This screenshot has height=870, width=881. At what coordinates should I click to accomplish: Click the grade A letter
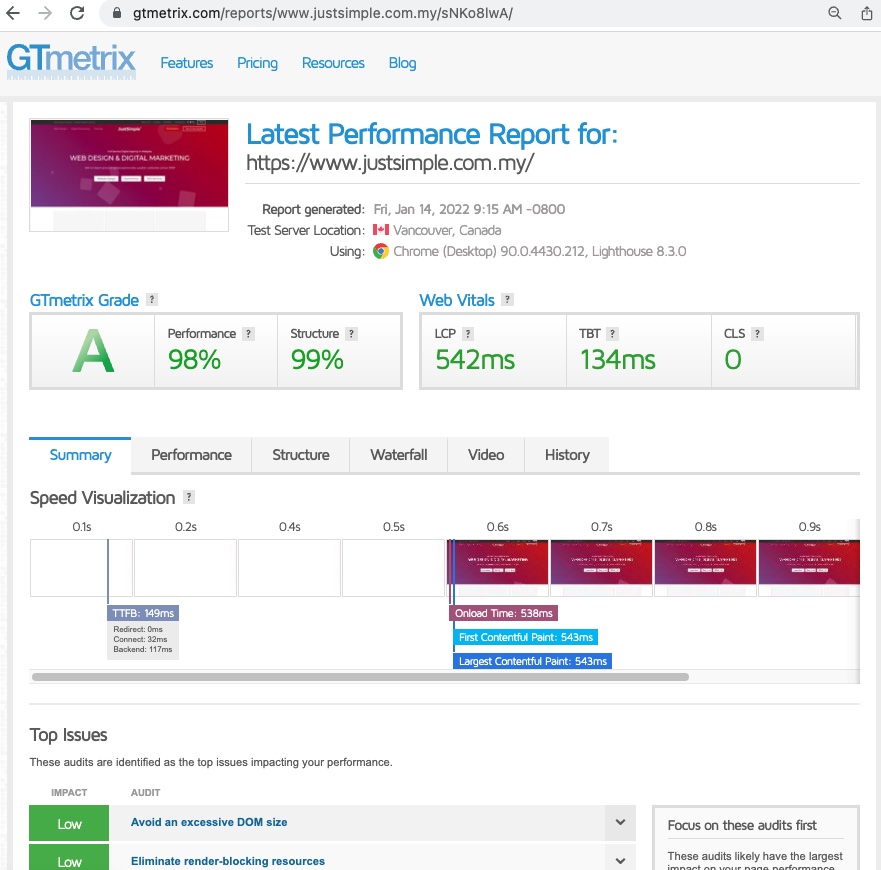(x=93, y=351)
